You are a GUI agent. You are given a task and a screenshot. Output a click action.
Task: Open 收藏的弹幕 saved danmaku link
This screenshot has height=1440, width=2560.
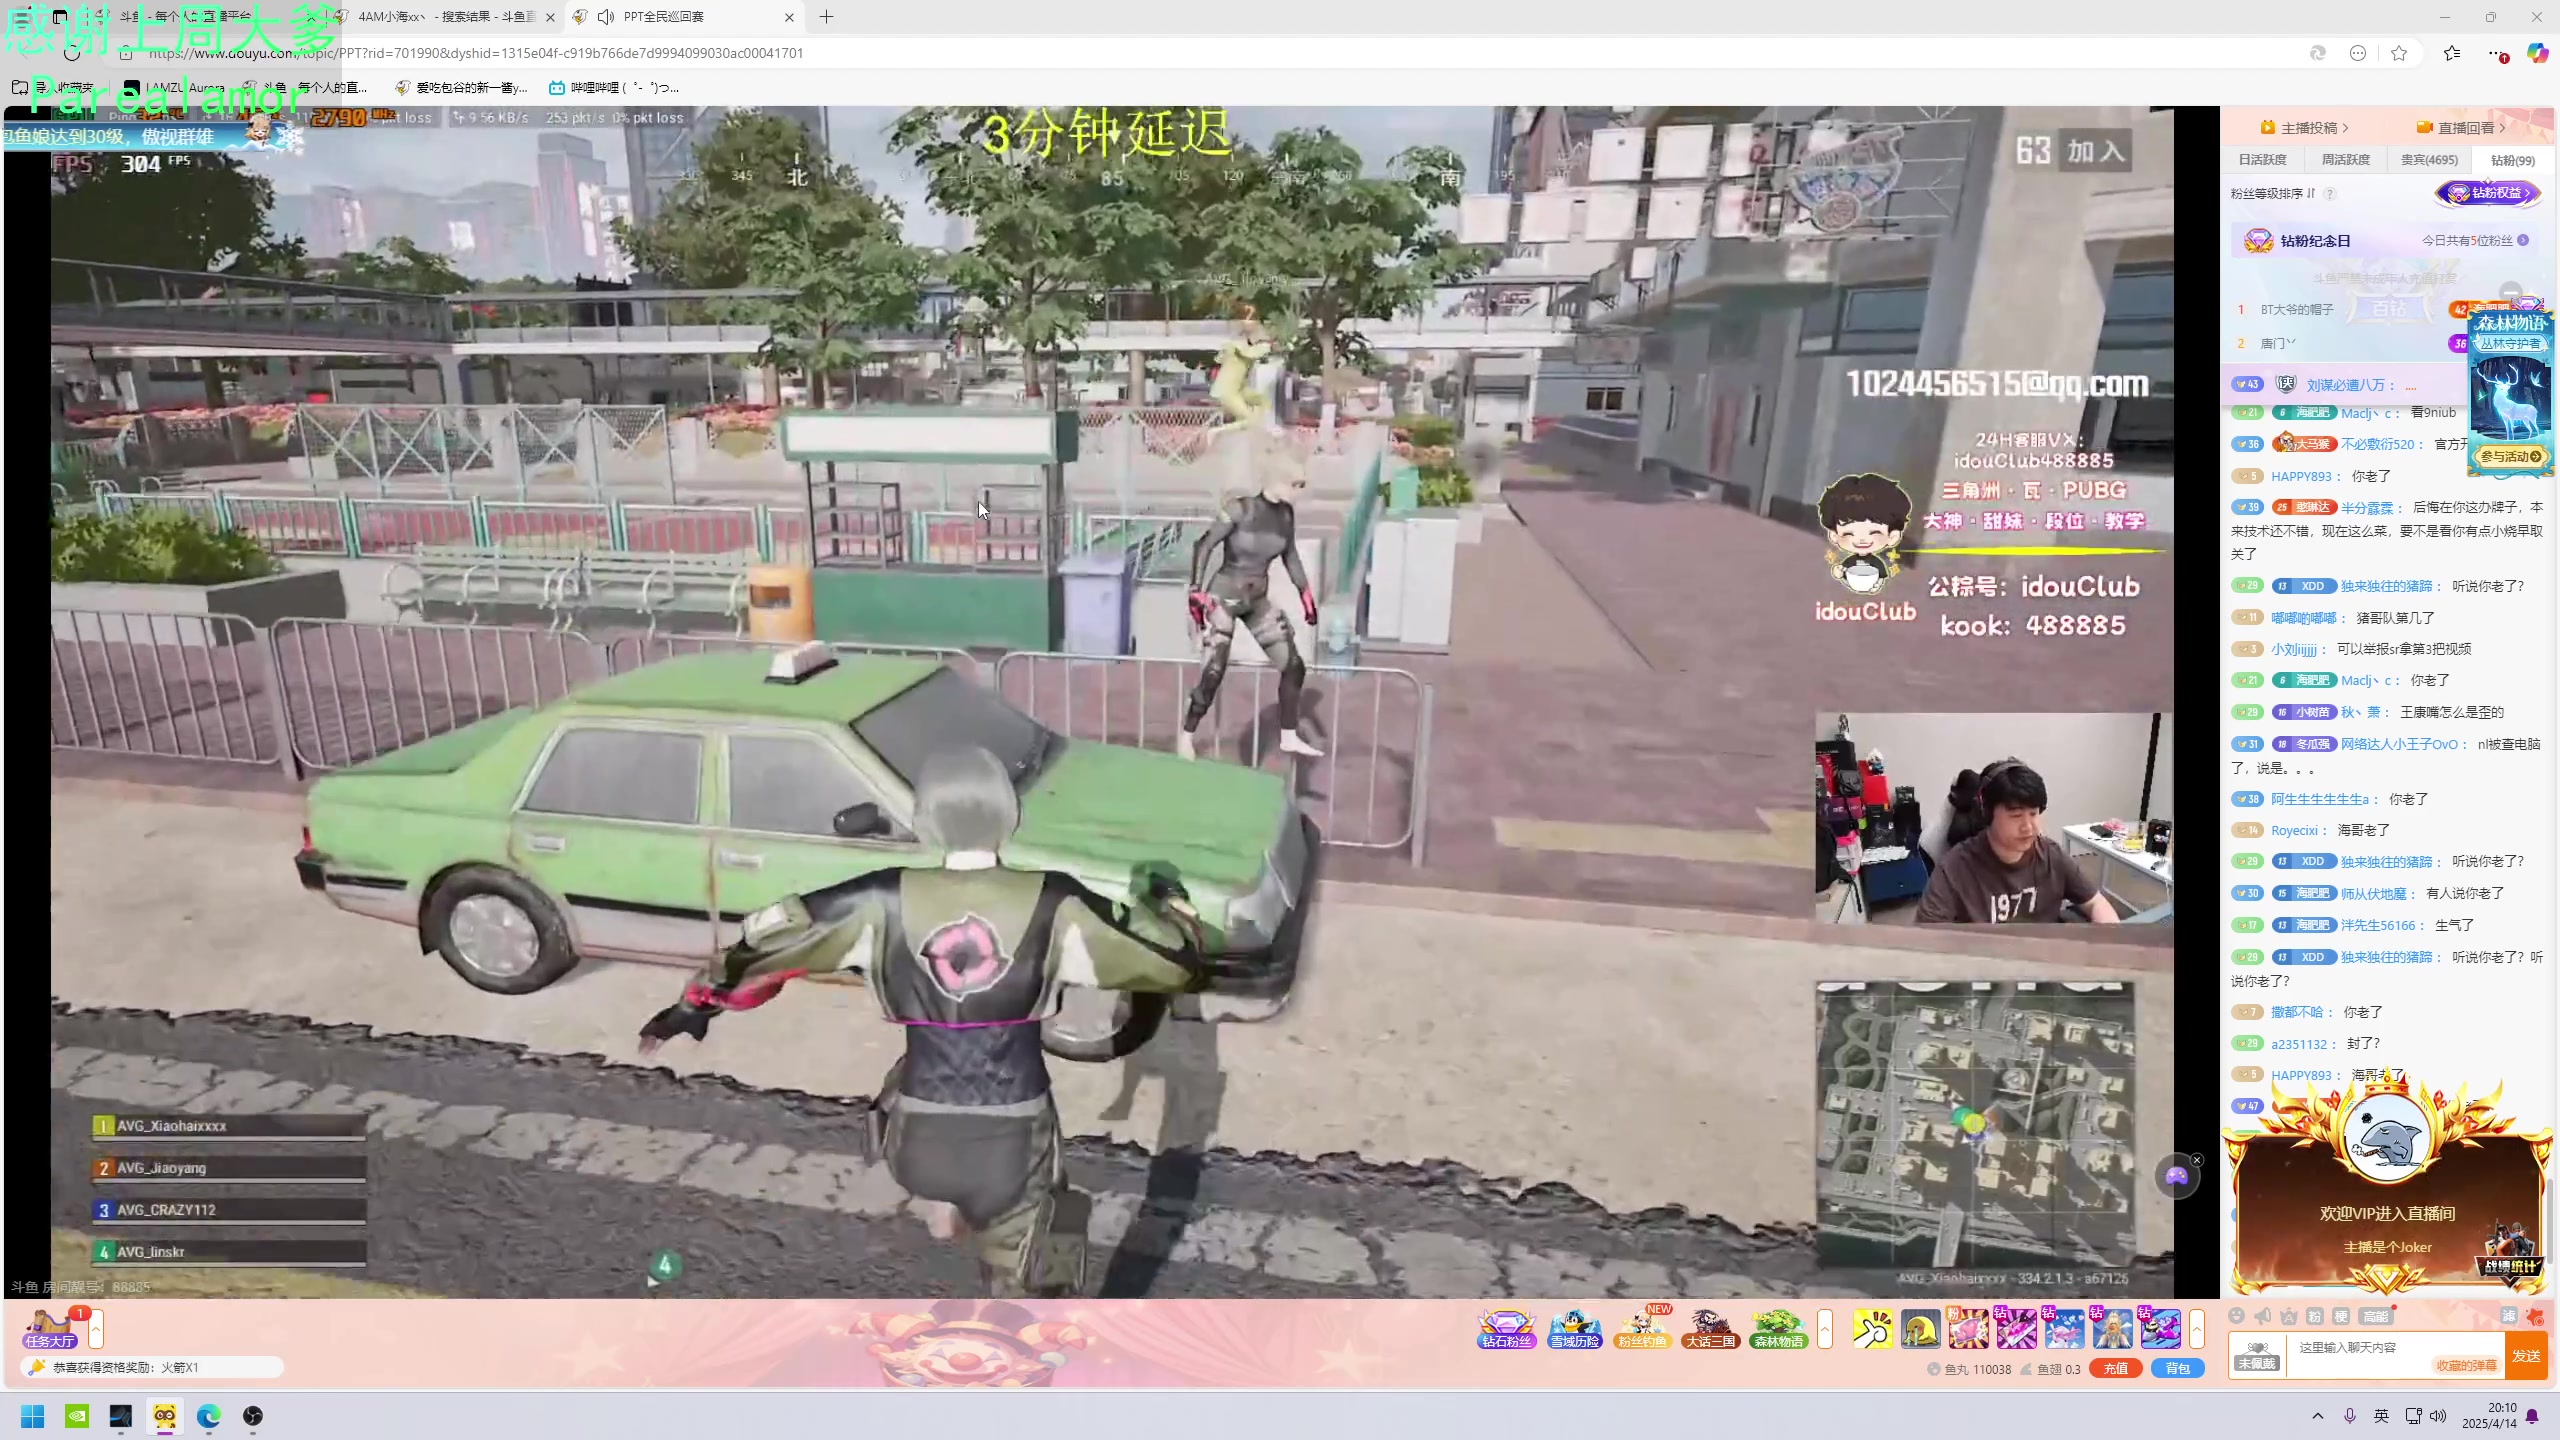point(2465,1365)
